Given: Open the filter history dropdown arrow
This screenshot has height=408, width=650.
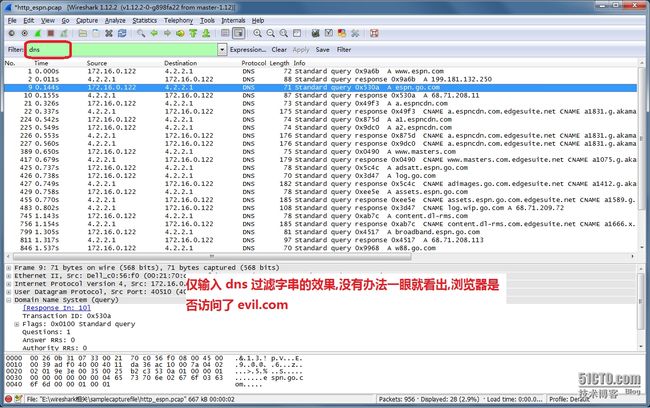Looking at the screenshot, I should [222, 50].
